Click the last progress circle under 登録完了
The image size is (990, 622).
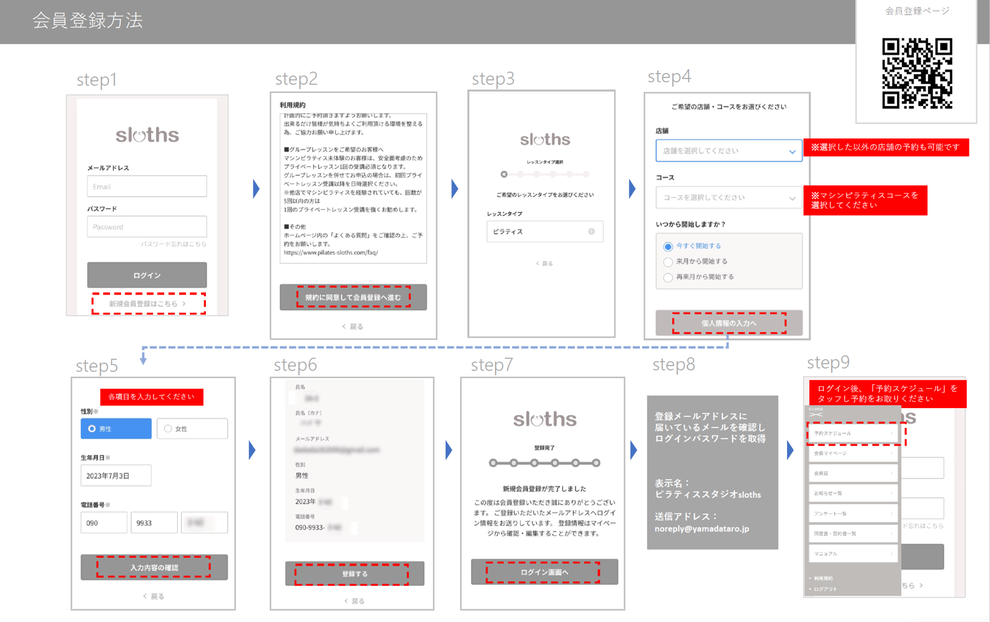tap(595, 463)
